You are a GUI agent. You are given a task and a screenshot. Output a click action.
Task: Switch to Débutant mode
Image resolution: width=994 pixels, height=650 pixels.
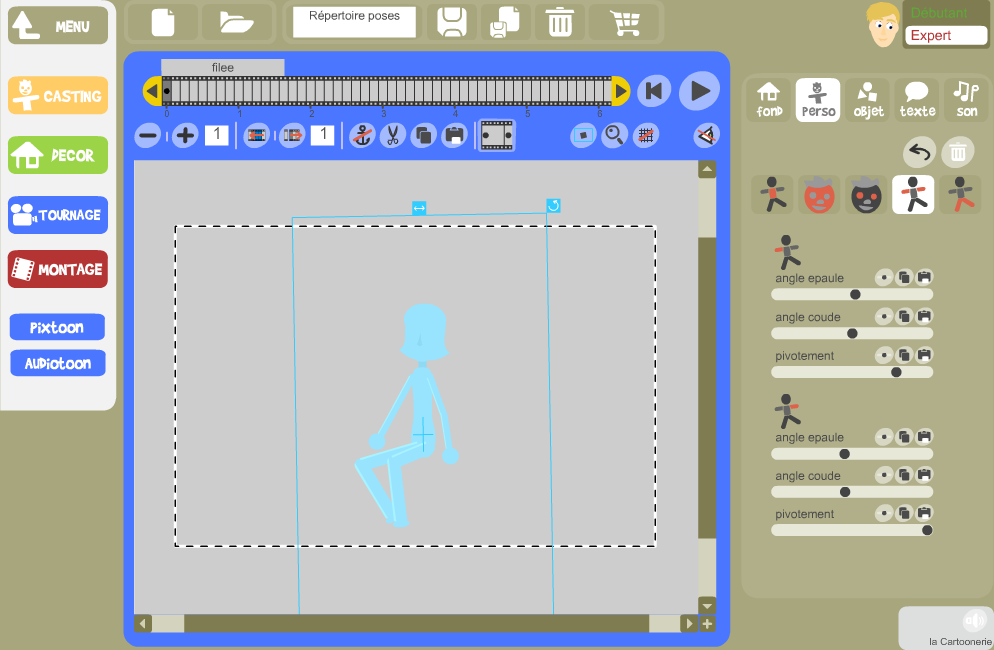point(939,13)
